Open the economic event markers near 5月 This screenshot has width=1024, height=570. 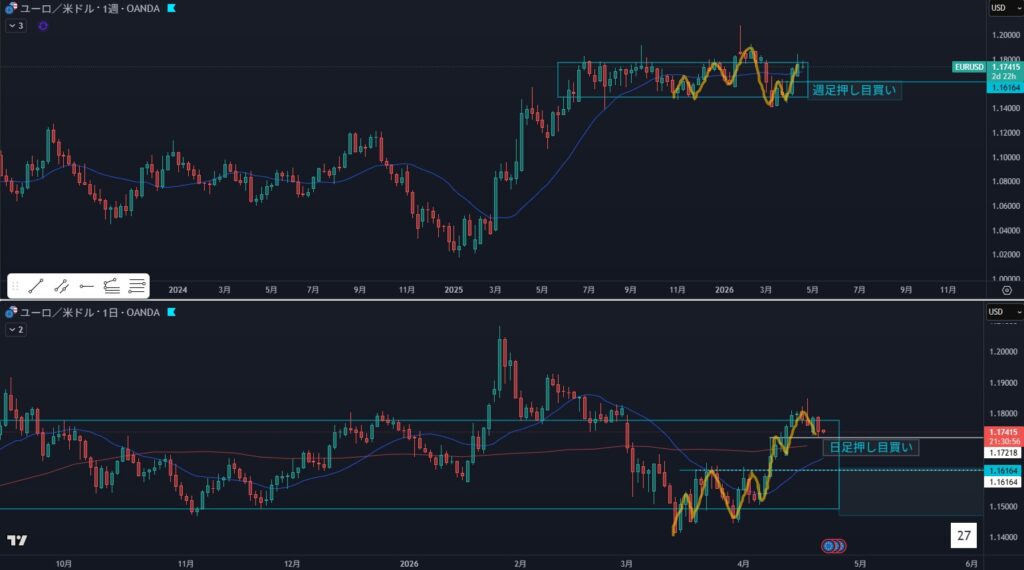833,546
